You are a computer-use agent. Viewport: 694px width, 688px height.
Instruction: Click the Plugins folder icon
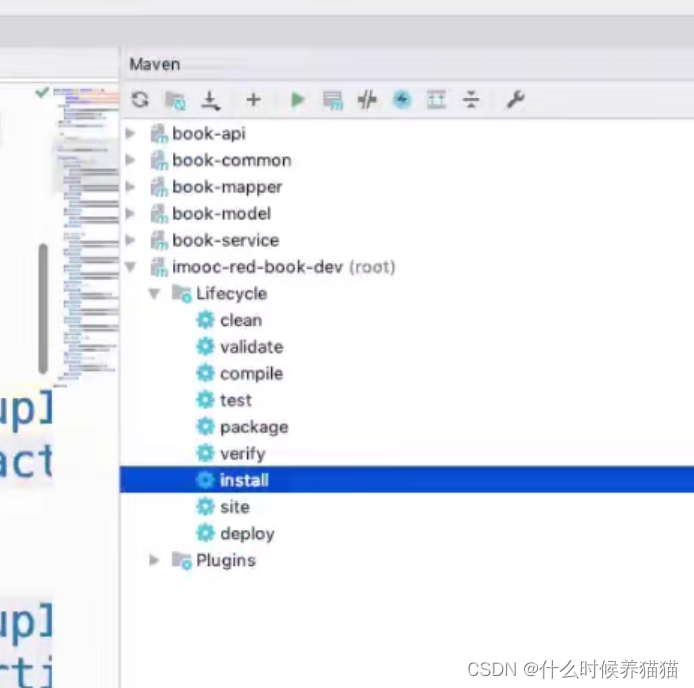[181, 560]
